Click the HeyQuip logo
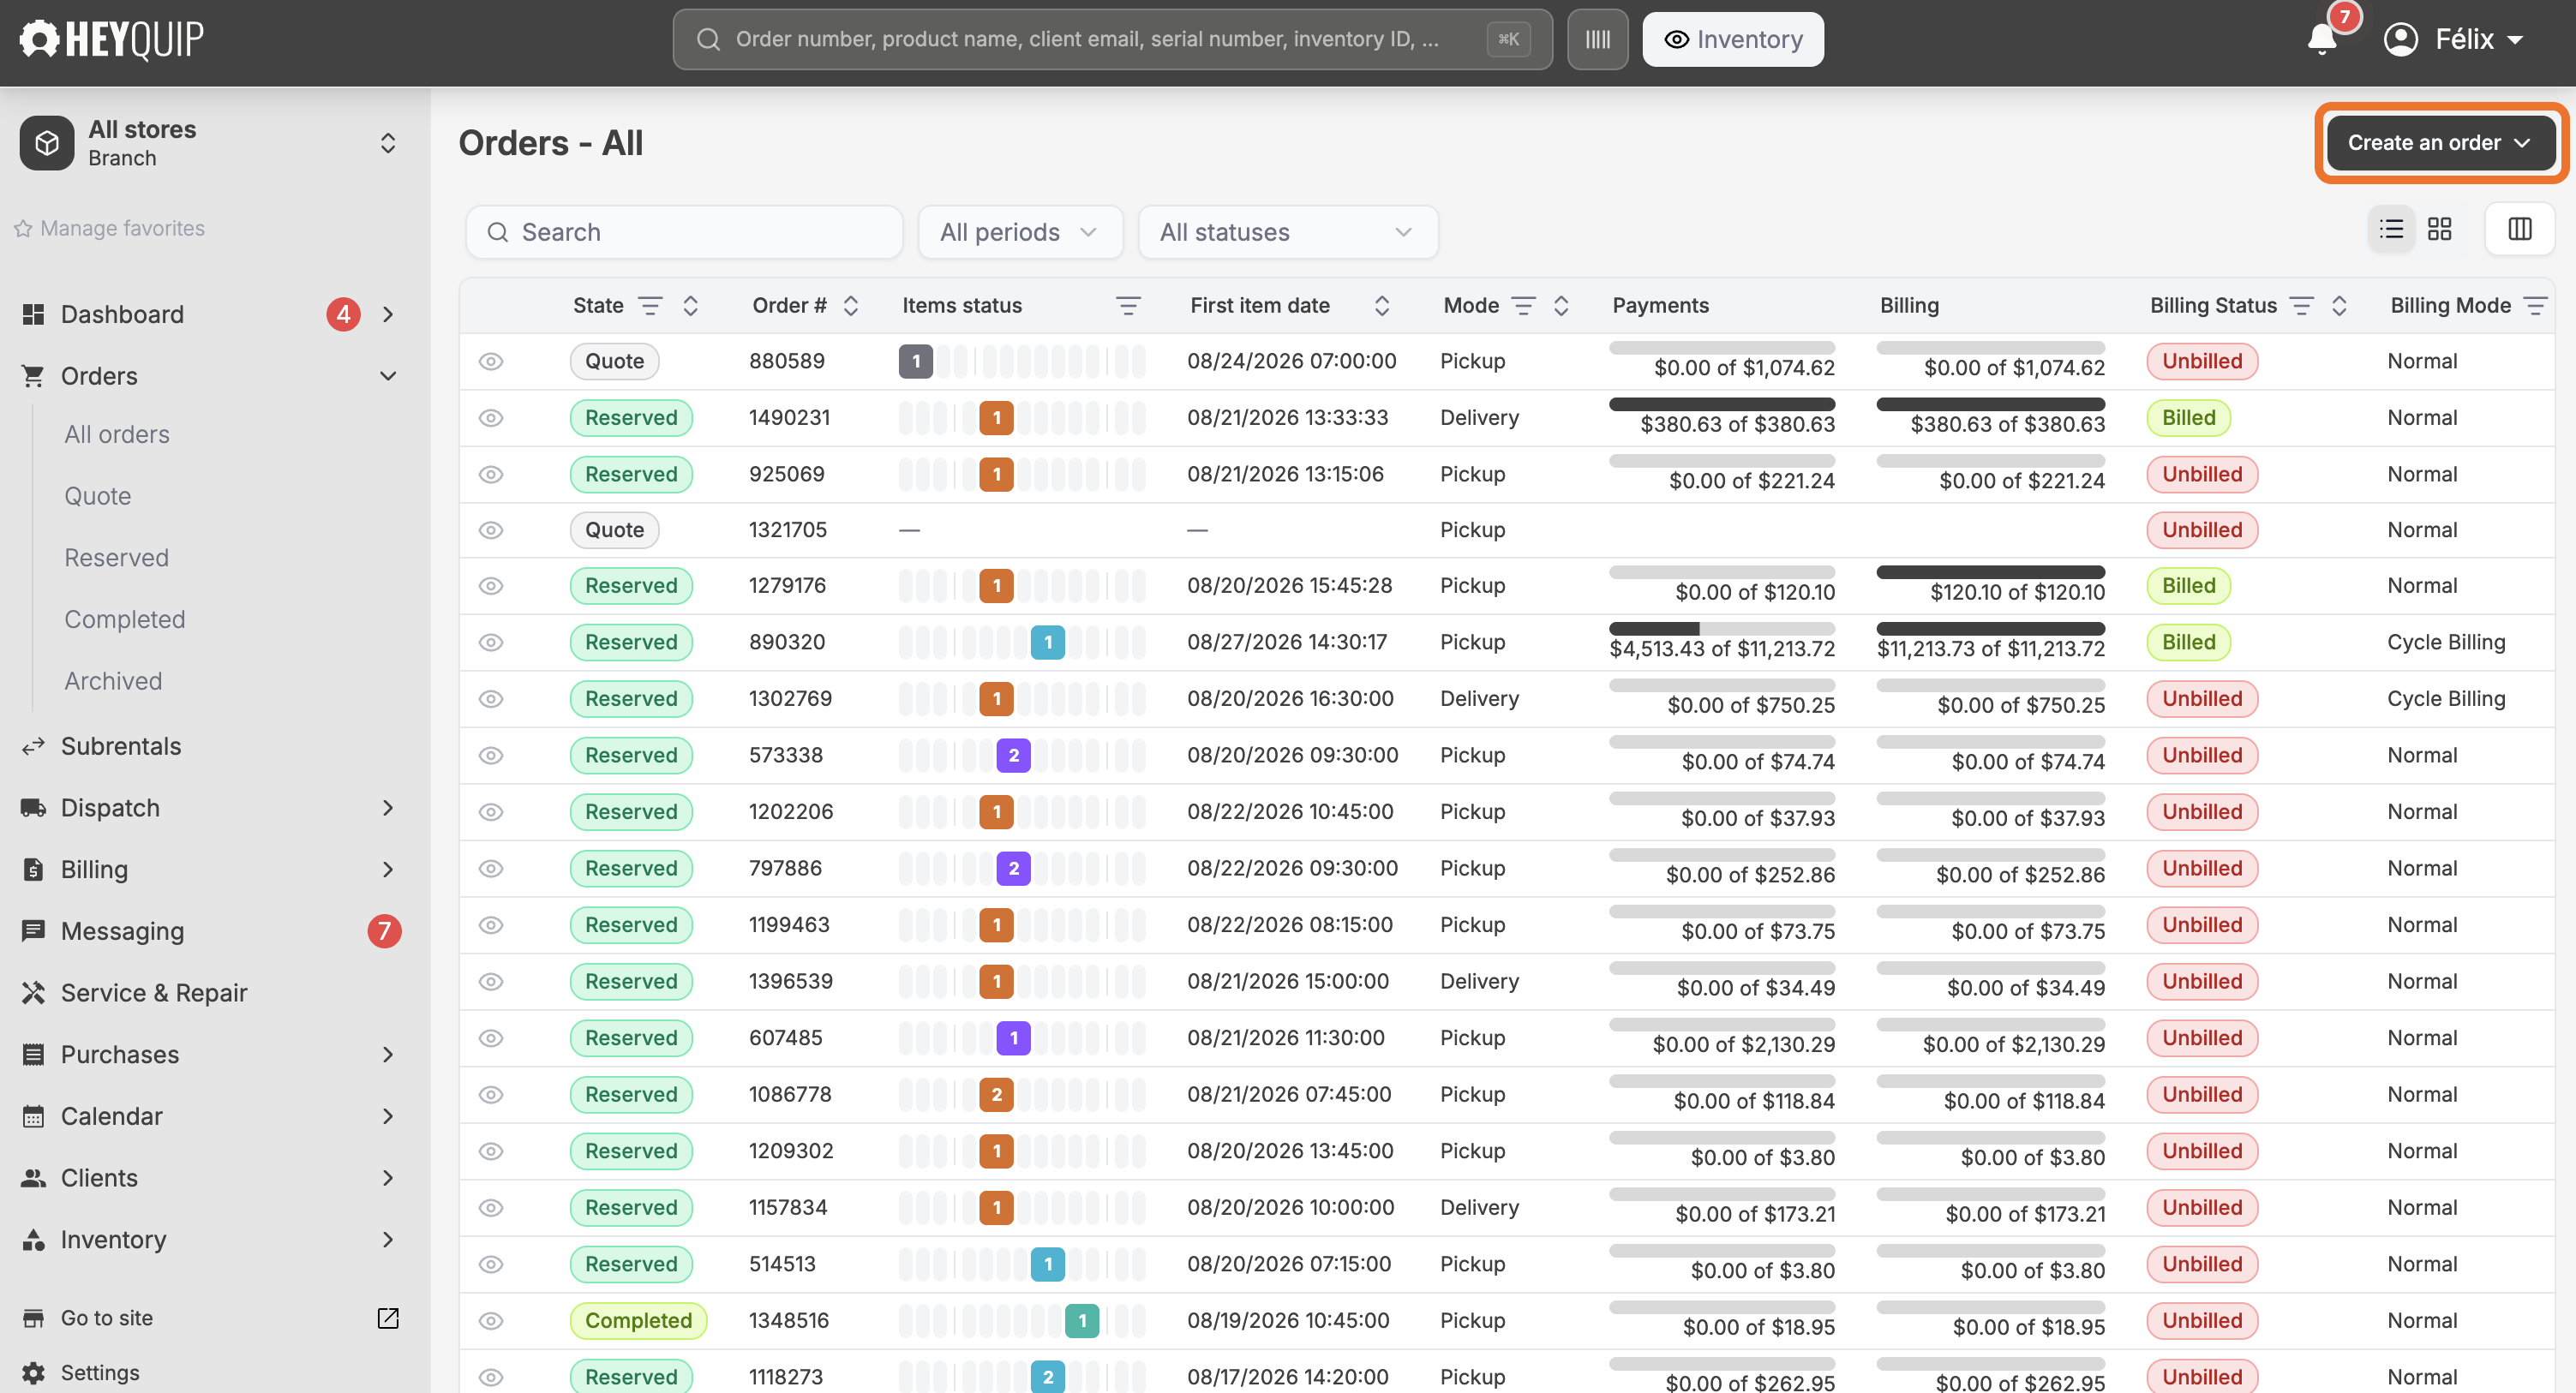This screenshot has width=2576, height=1393. click(x=112, y=39)
